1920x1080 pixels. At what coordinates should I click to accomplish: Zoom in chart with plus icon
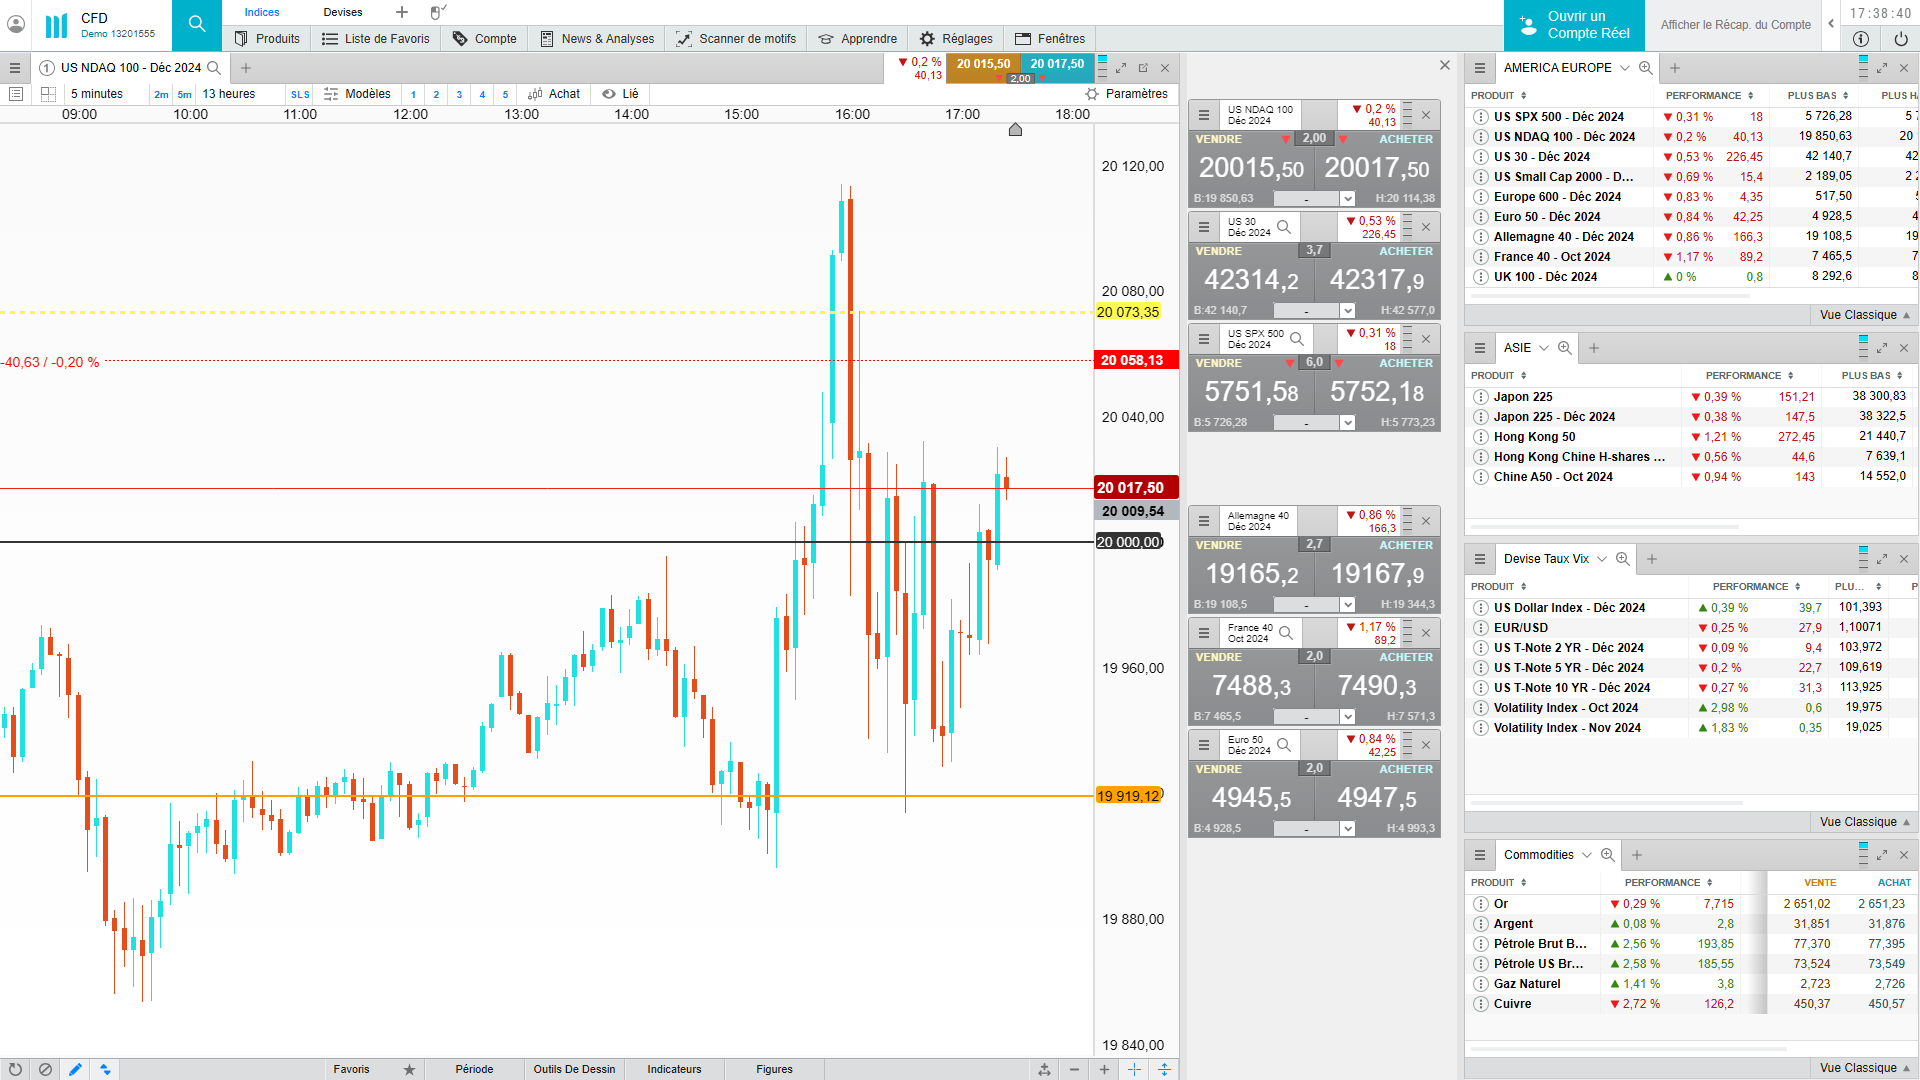1104,1069
